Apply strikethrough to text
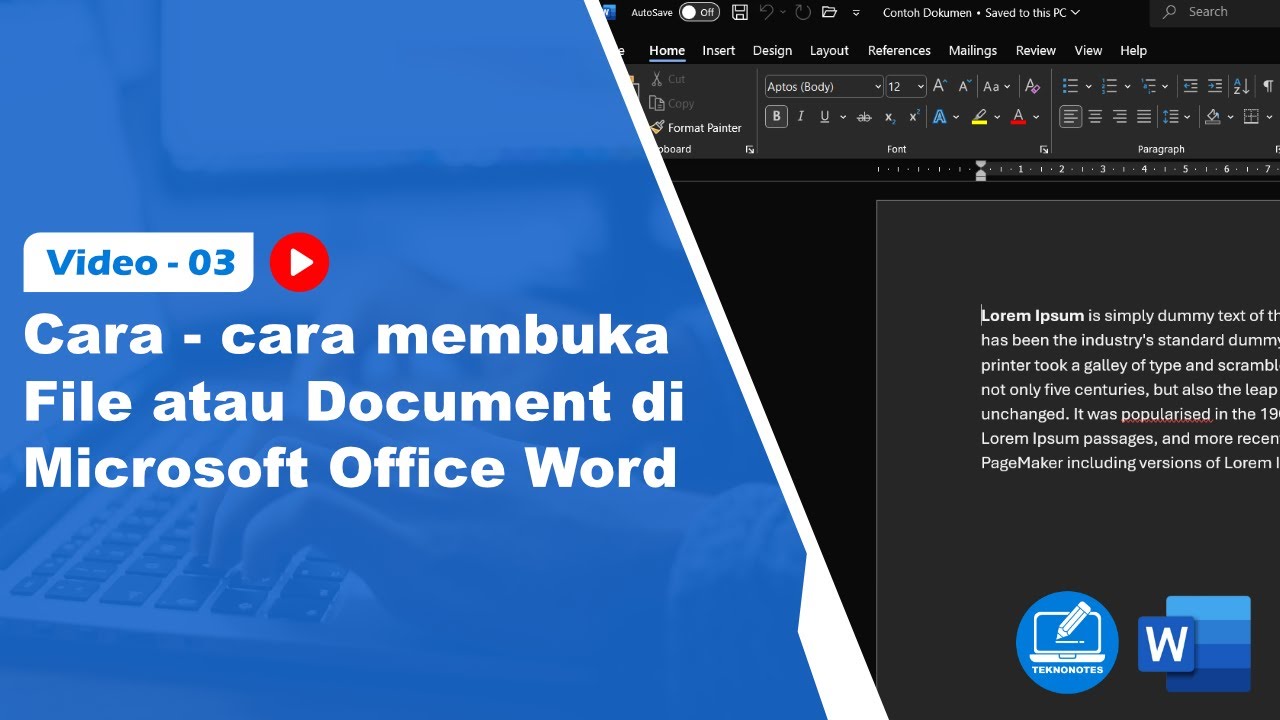Viewport: 1280px width, 720px height. tap(864, 117)
